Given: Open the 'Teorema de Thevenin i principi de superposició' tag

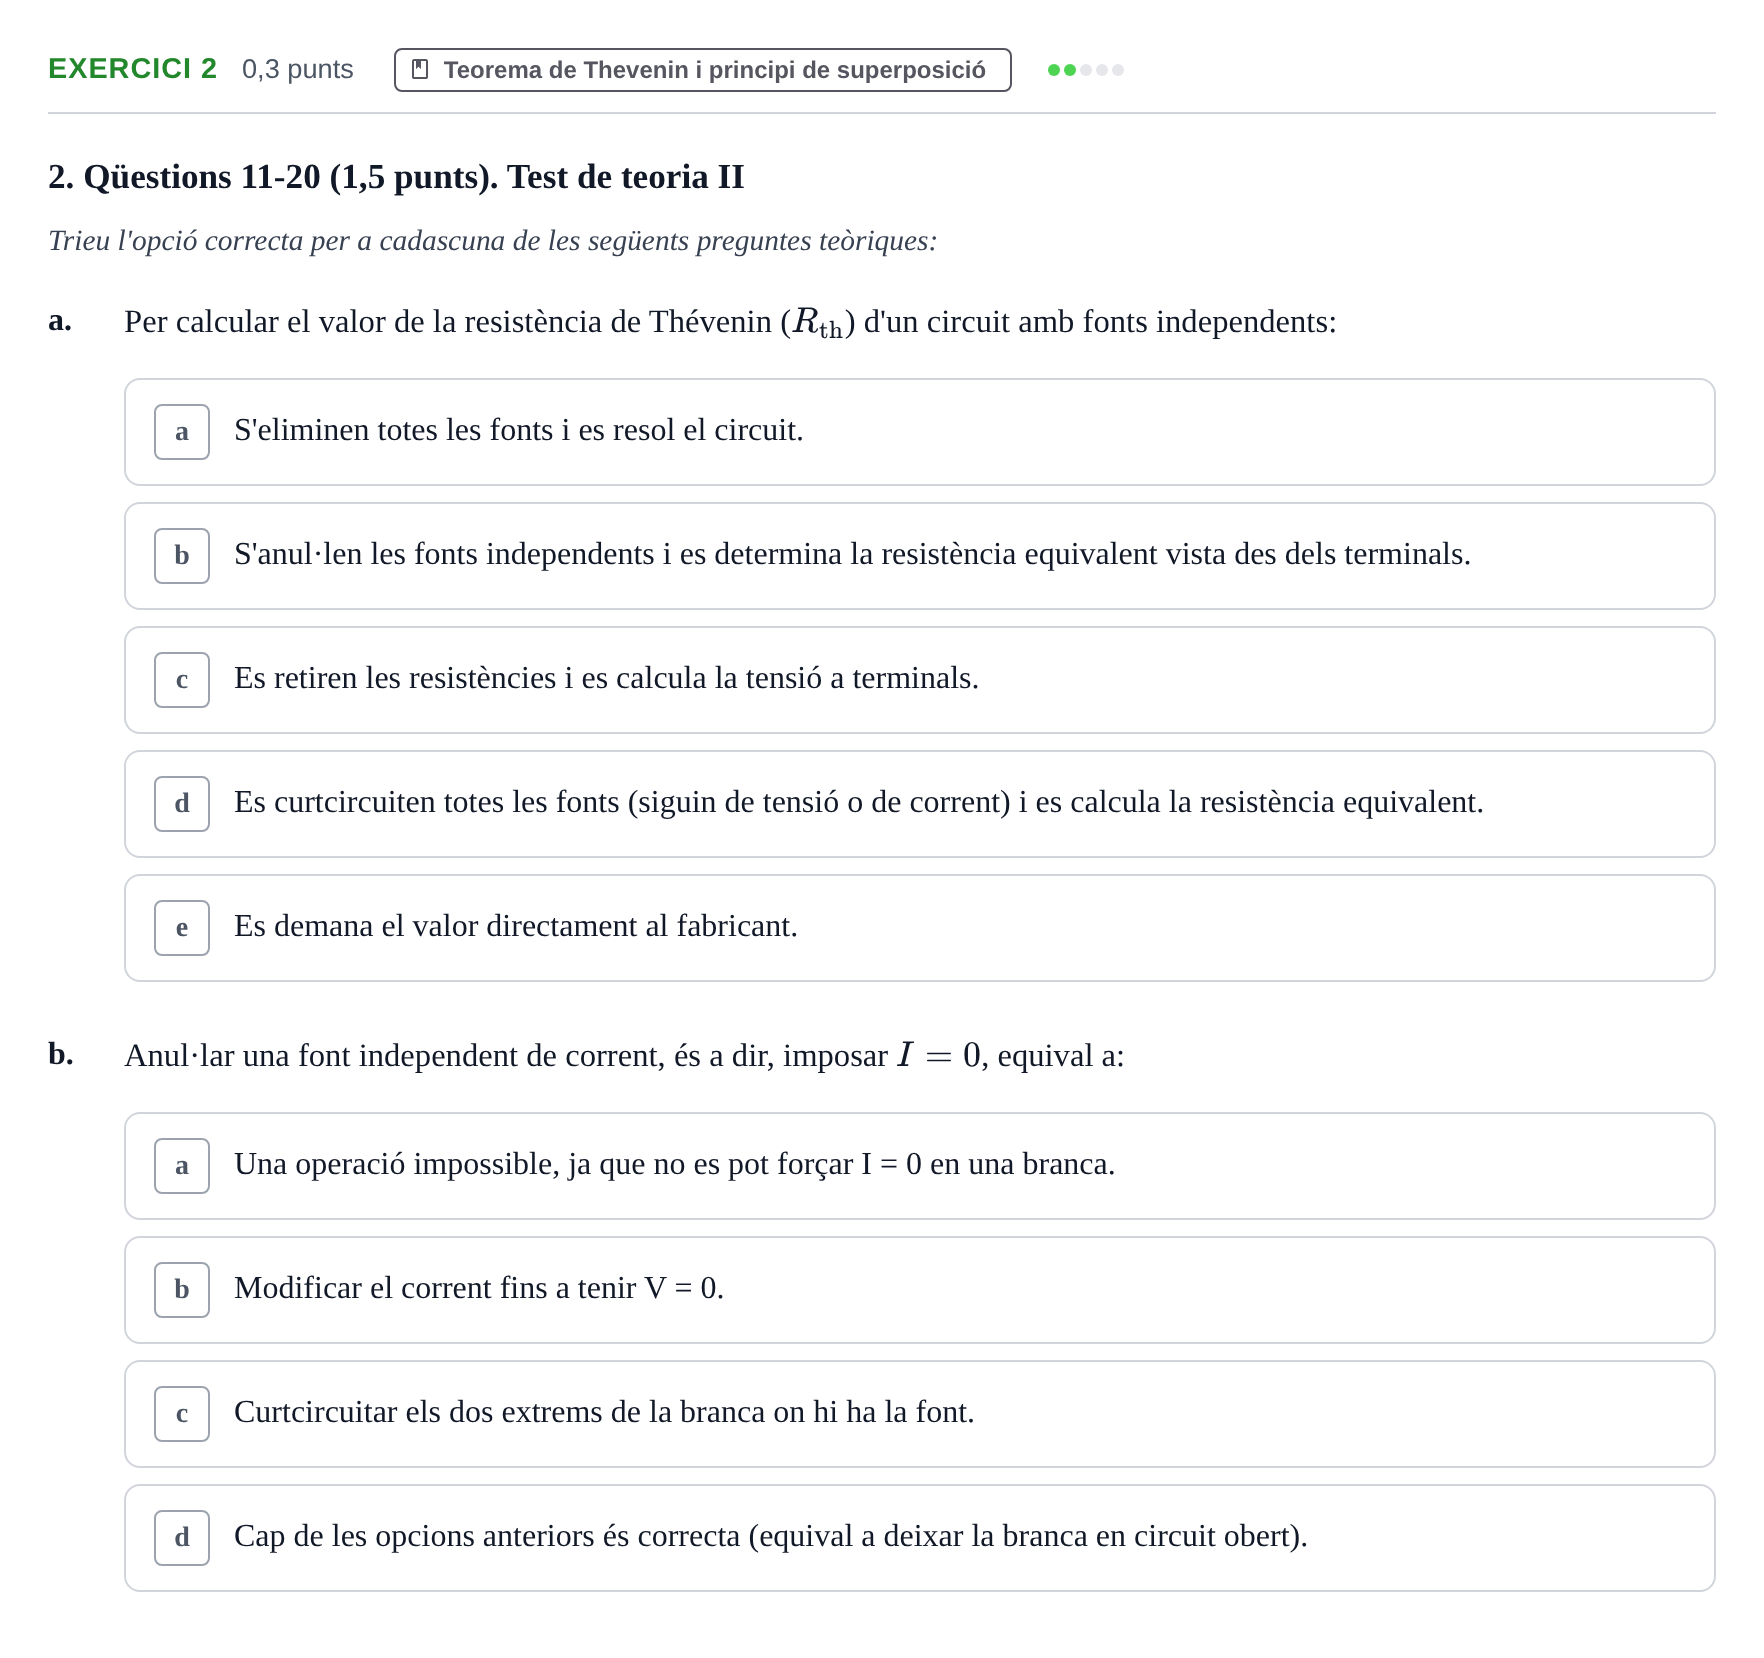Looking at the screenshot, I should tap(703, 70).
